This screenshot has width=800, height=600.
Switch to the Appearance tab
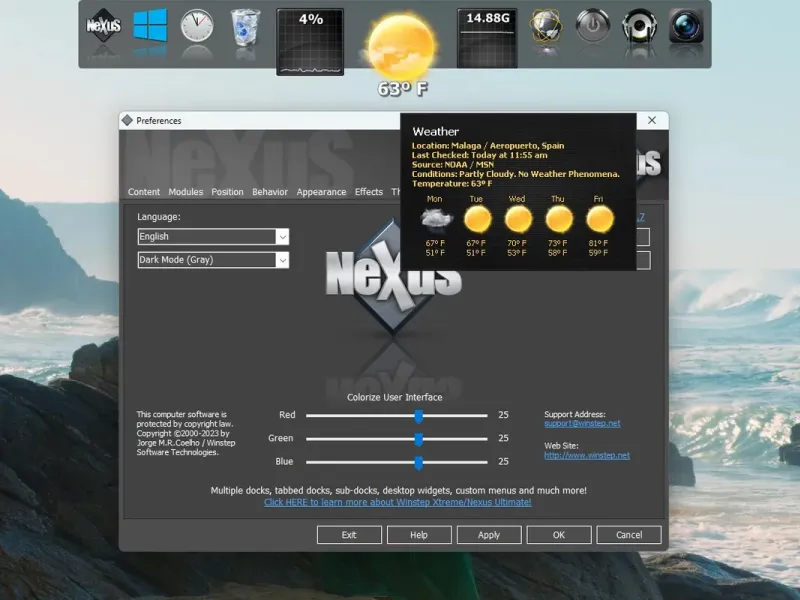[x=321, y=192]
